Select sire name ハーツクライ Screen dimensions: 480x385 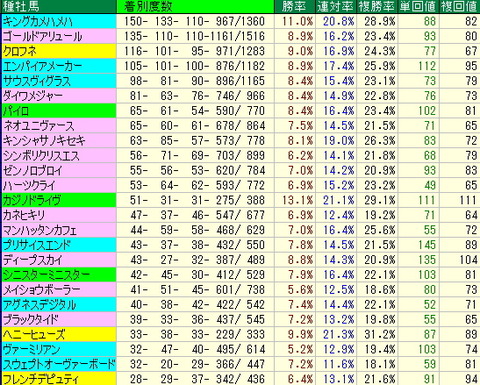29,185
